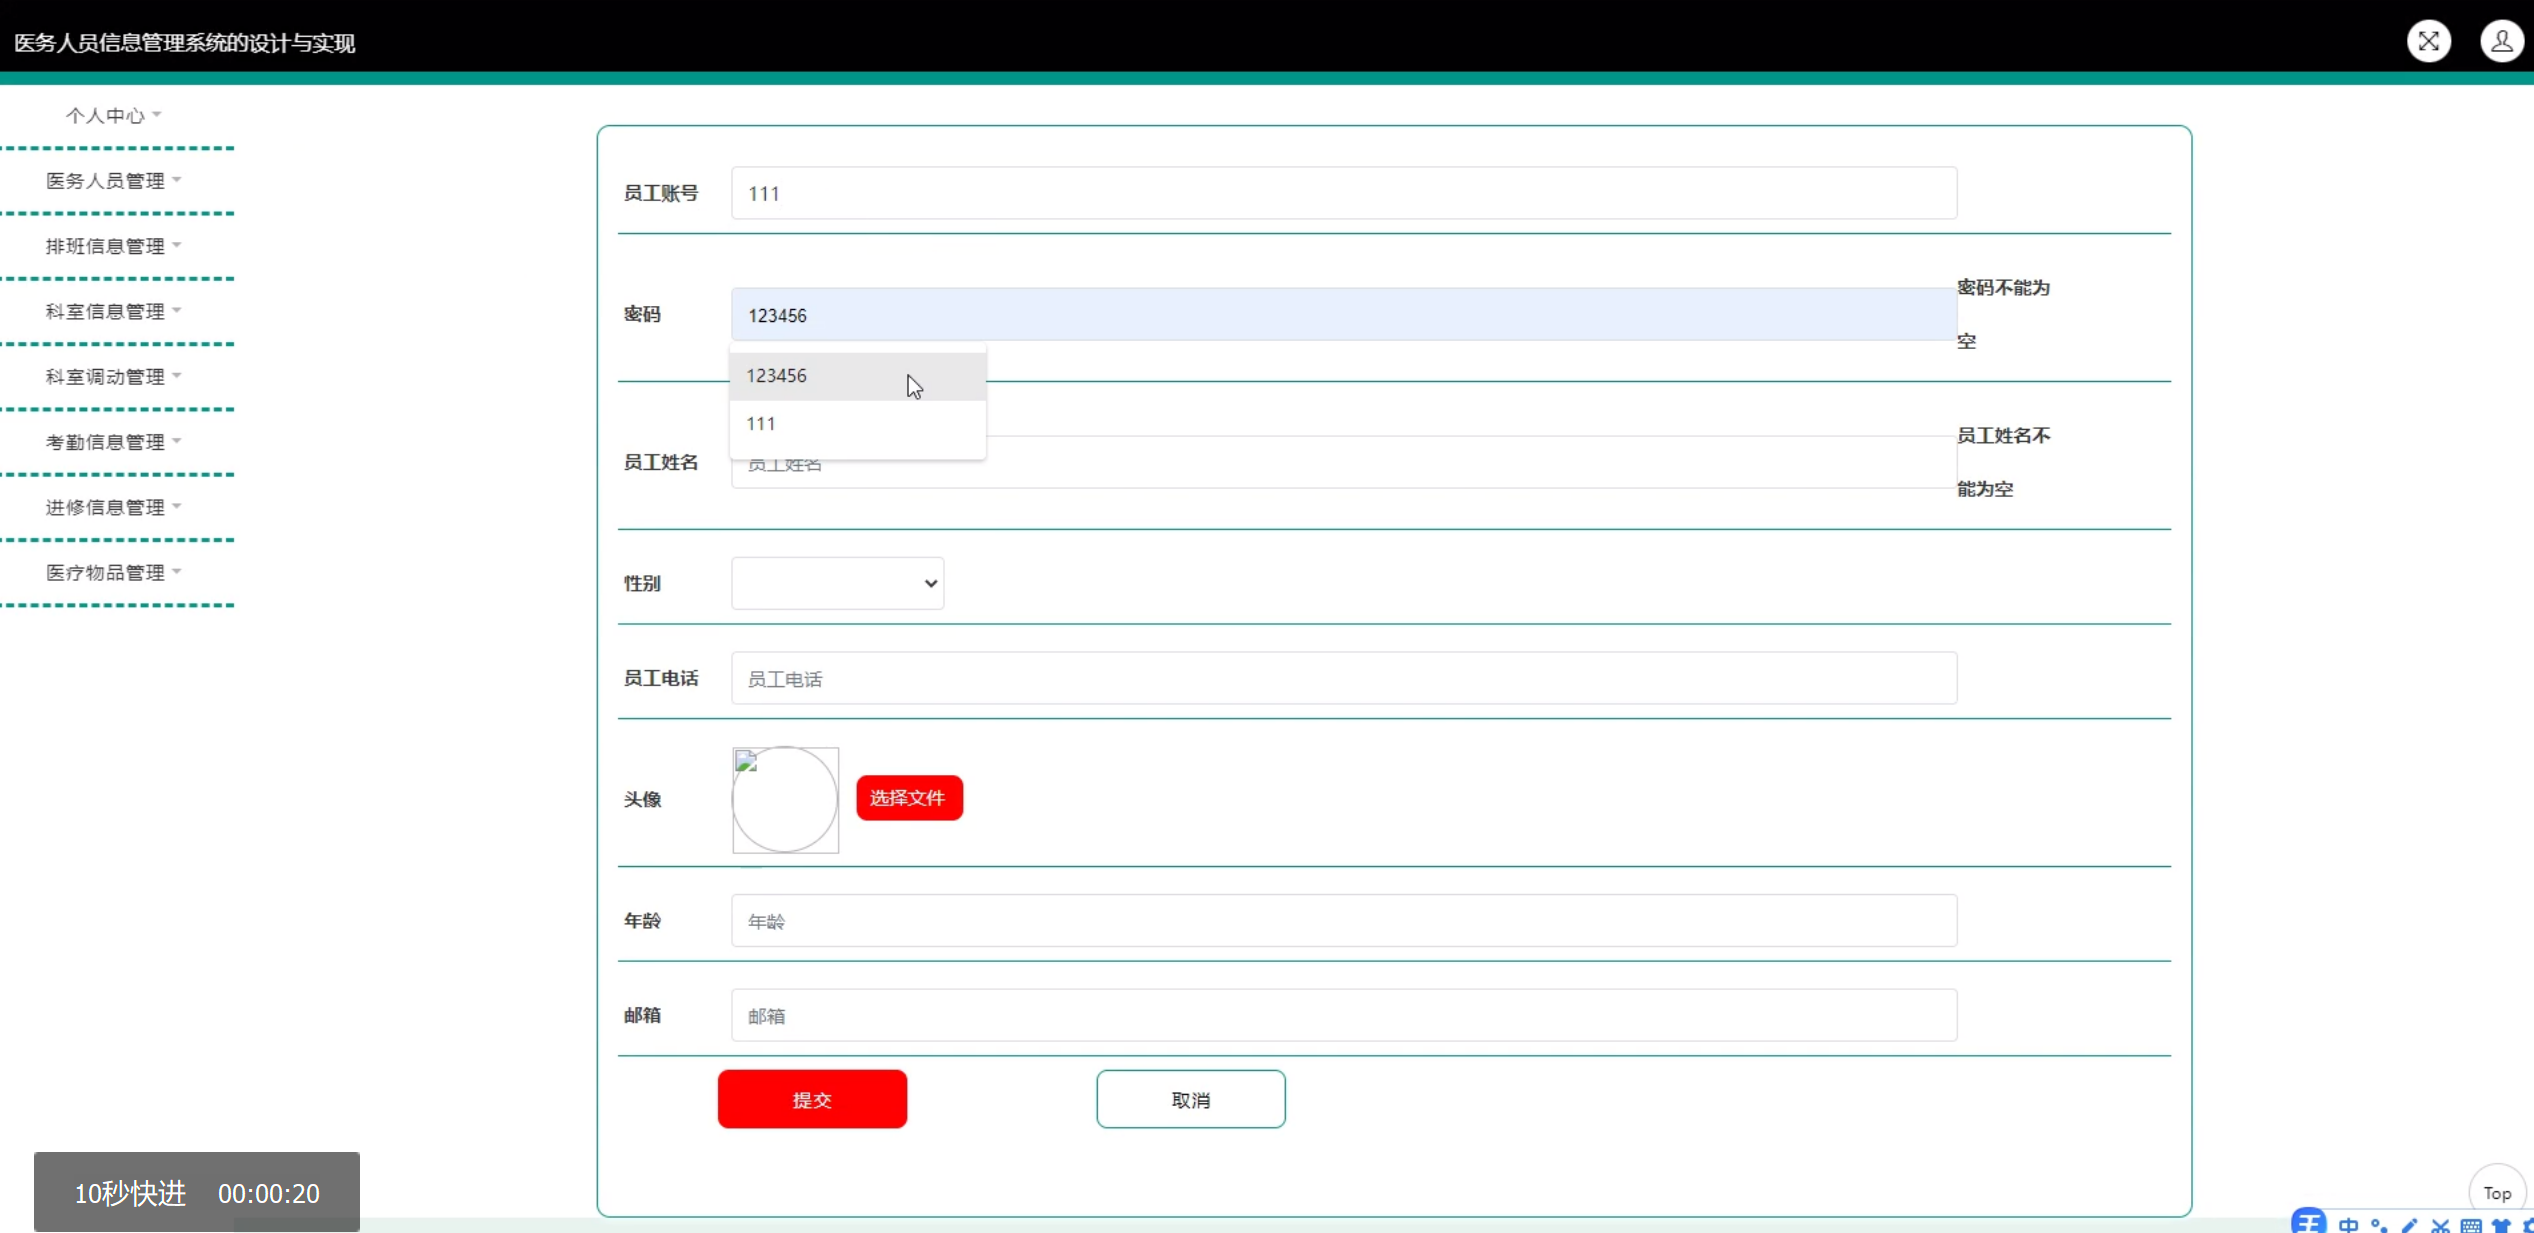Click the broken avatar image preview

click(x=785, y=799)
